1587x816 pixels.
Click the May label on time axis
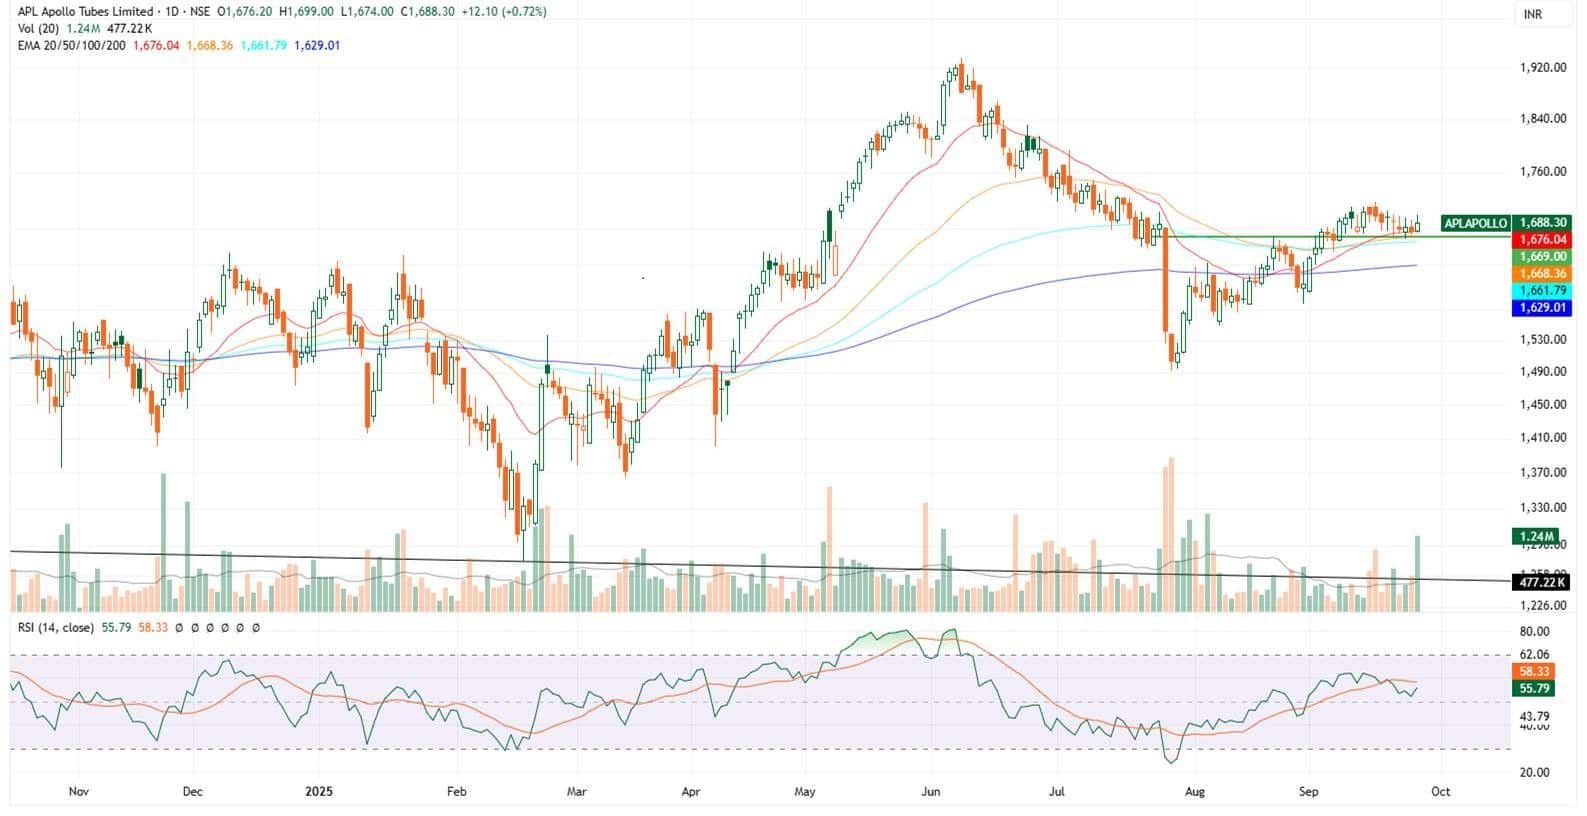pyautogui.click(x=805, y=792)
